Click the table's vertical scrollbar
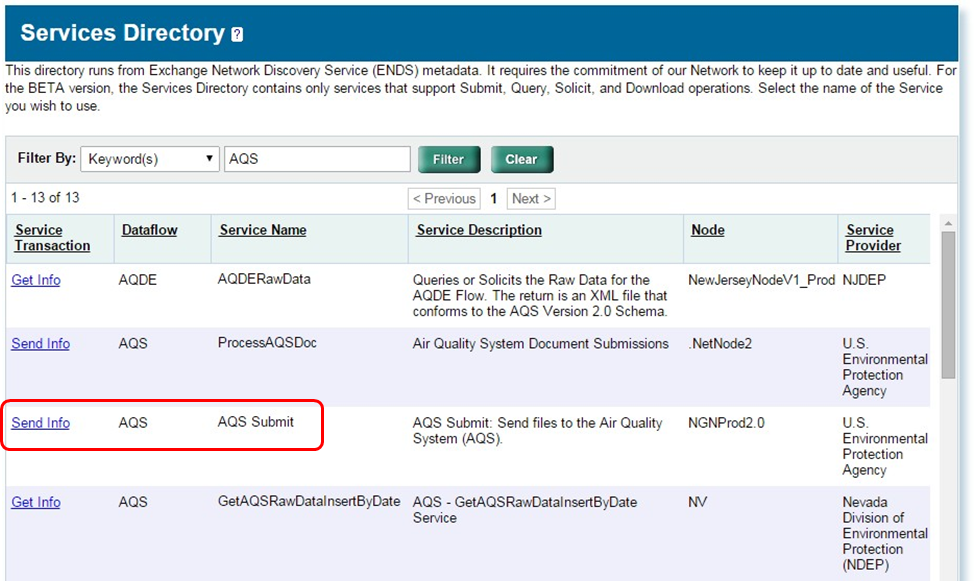974x581 pixels. (x=949, y=300)
